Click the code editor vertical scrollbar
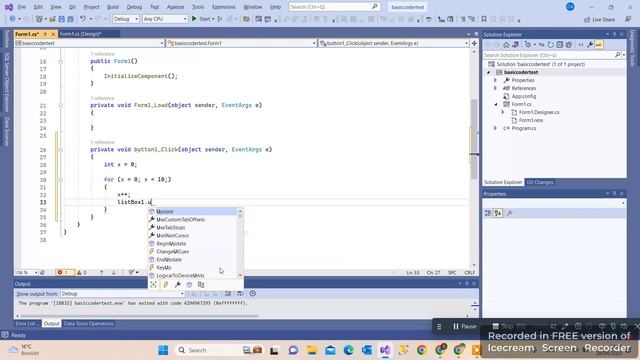The image size is (640, 360). coord(474,139)
